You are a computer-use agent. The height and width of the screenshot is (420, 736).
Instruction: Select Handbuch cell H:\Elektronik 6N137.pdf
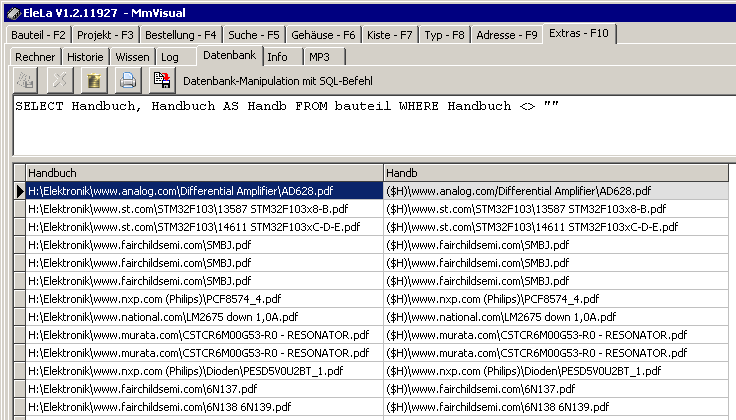click(x=204, y=389)
